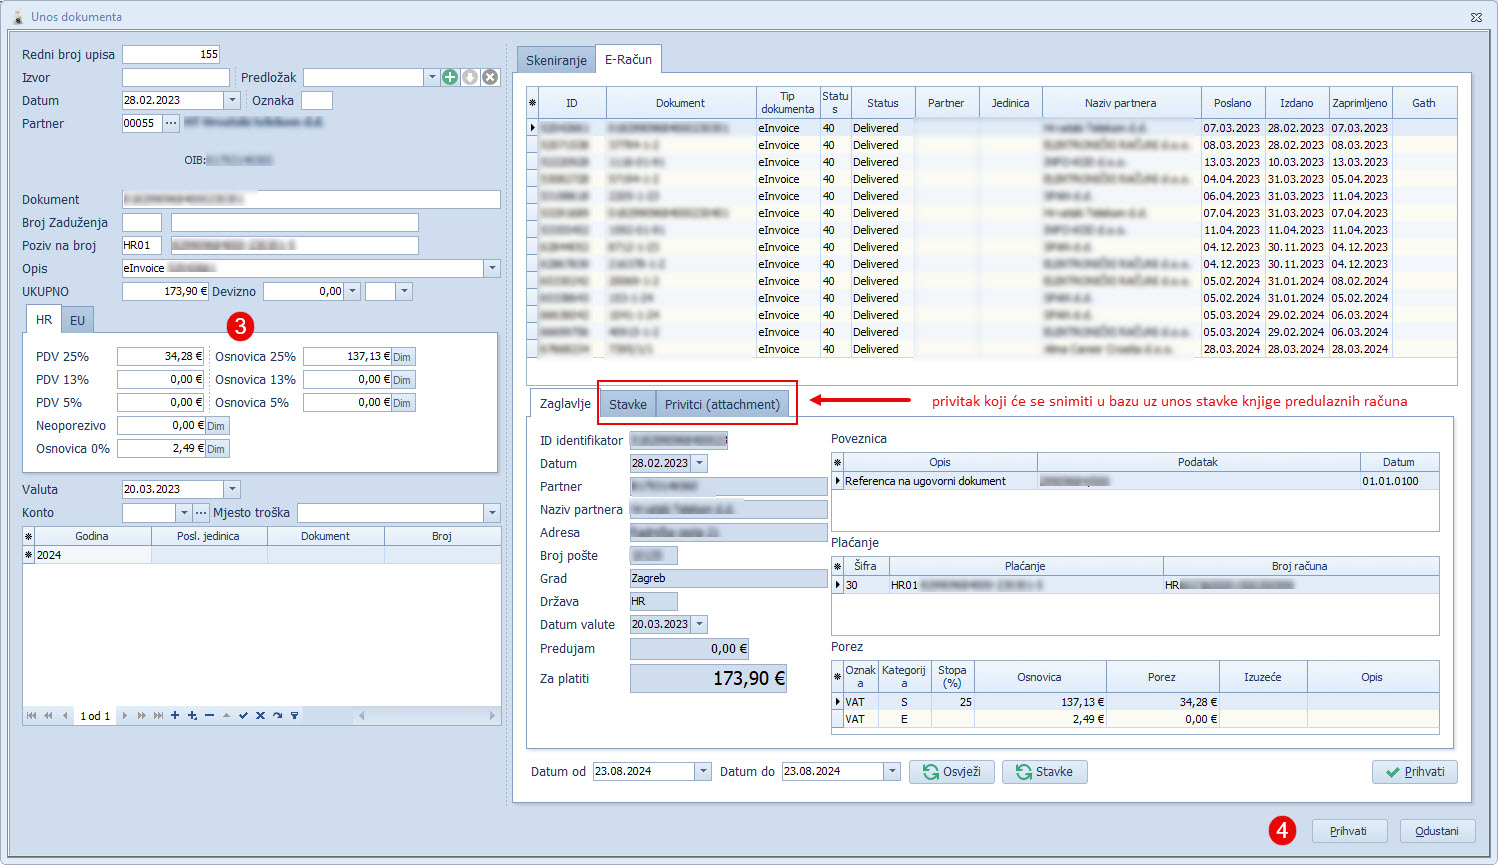Click the right arrow of the left grid's scrollbar

pyautogui.click(x=492, y=716)
